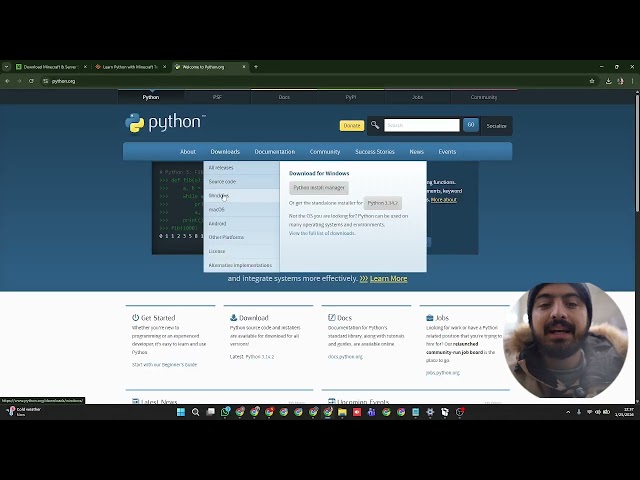Choose Source code in Downloads menu
Viewport: 640px width, 480px height.
(x=242, y=182)
